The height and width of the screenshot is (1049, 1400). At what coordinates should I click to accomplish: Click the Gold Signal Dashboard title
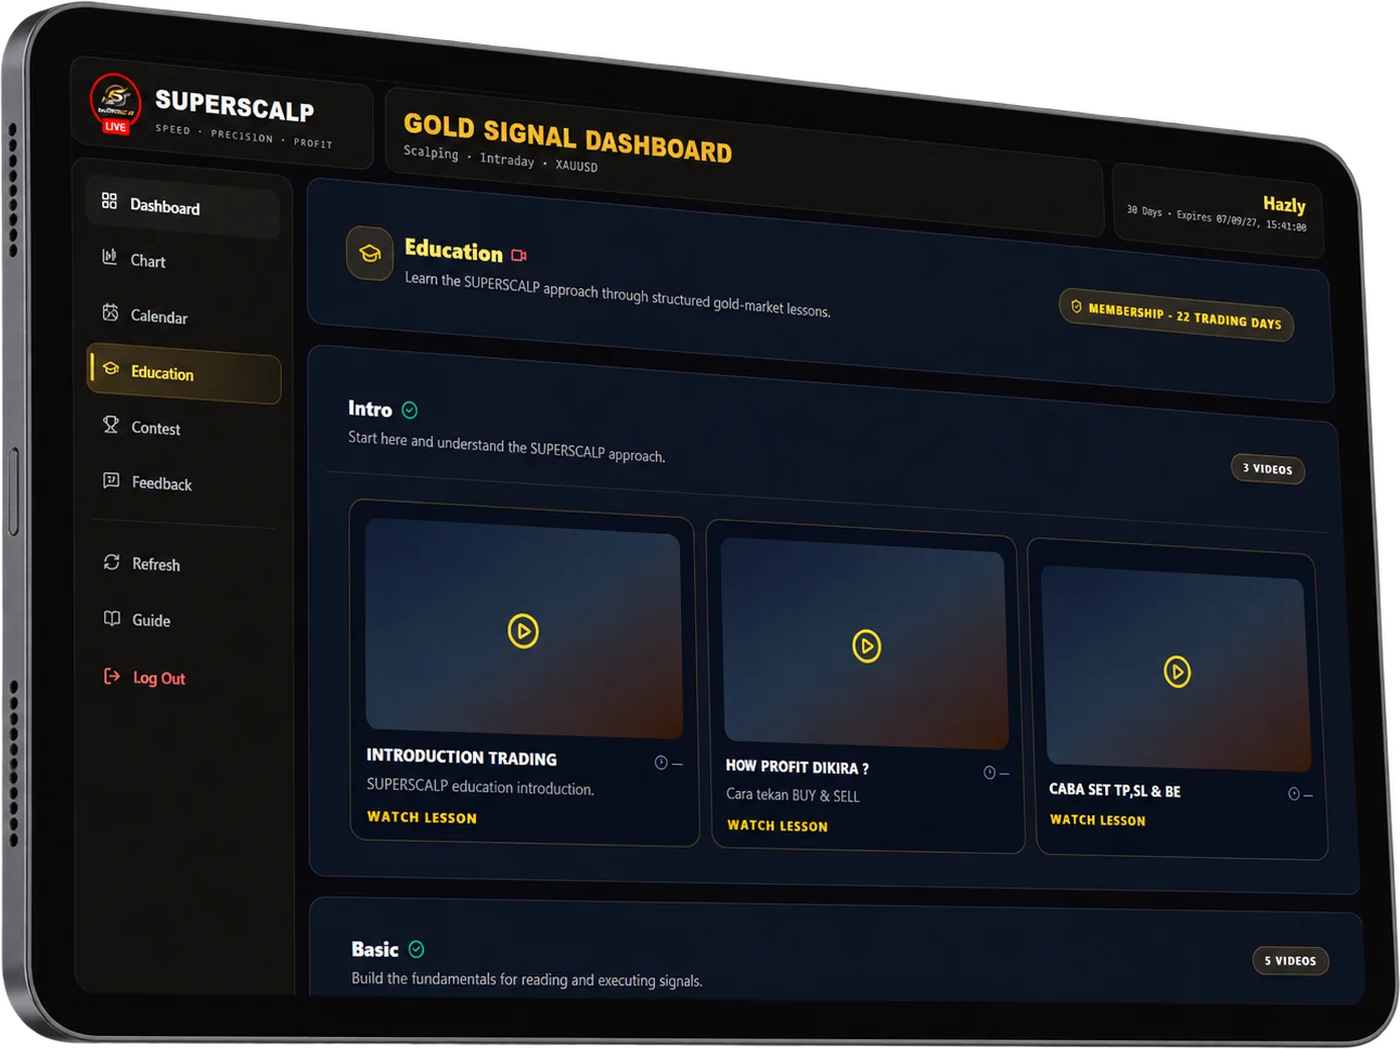(x=568, y=138)
